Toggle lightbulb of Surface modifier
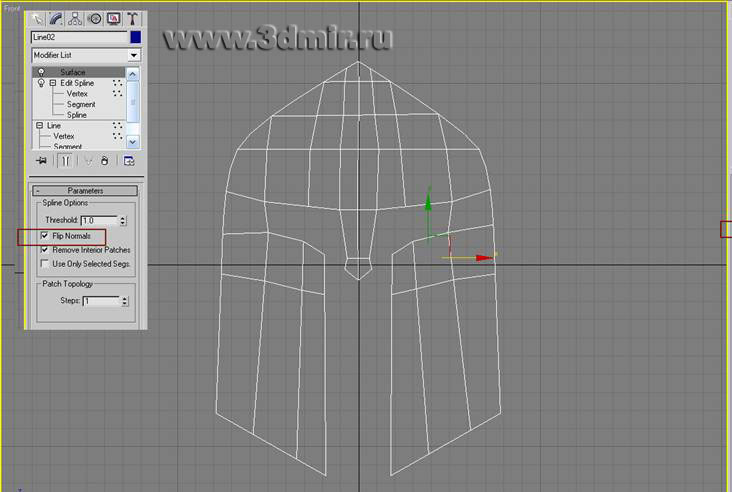This screenshot has width=732, height=492. [41, 72]
